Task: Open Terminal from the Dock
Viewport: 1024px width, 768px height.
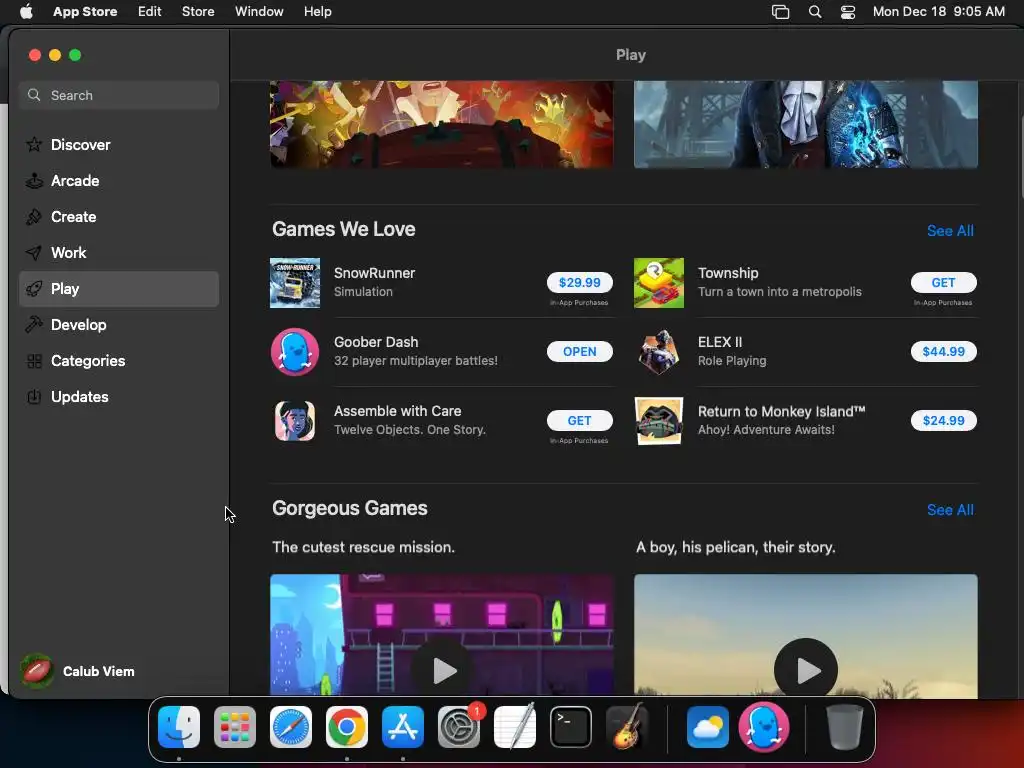Action: point(571,727)
